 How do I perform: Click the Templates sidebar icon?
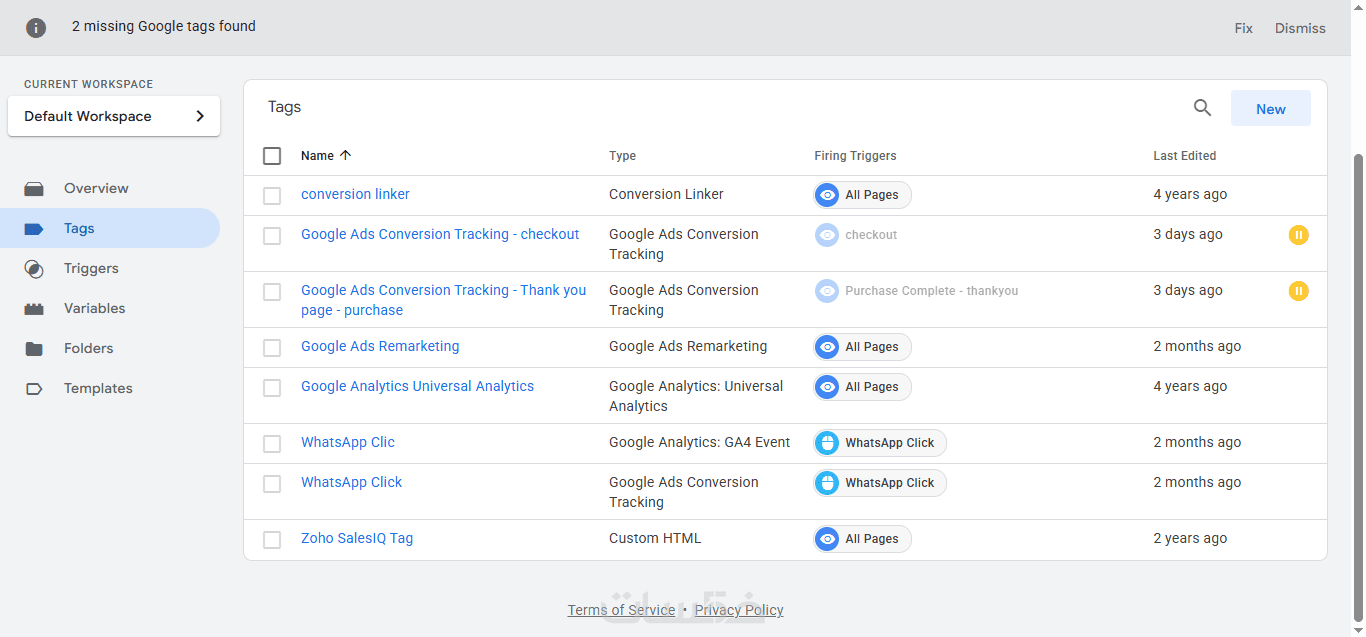point(34,388)
